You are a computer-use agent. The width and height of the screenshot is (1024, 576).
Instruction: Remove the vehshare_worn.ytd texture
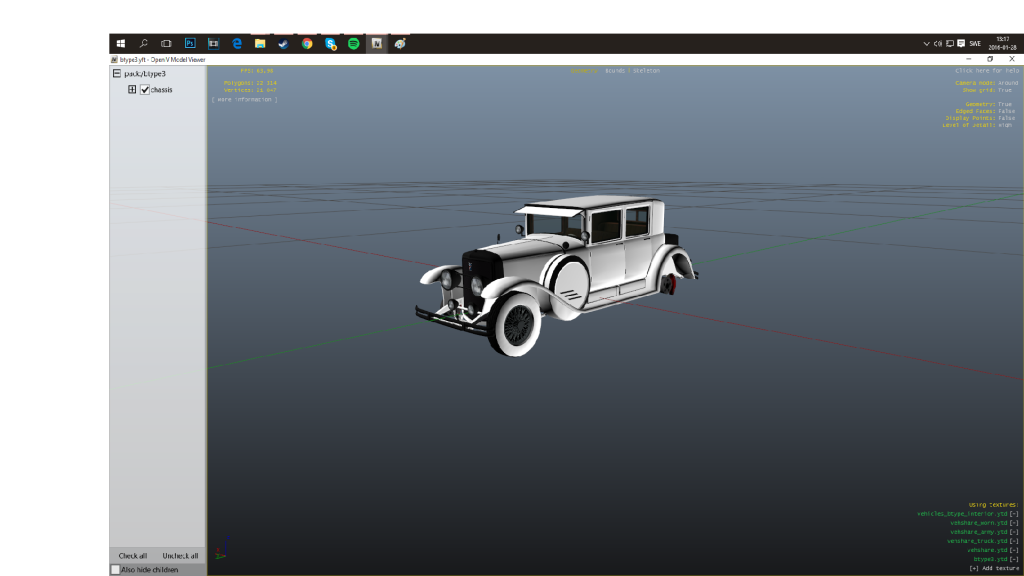(x=1014, y=523)
